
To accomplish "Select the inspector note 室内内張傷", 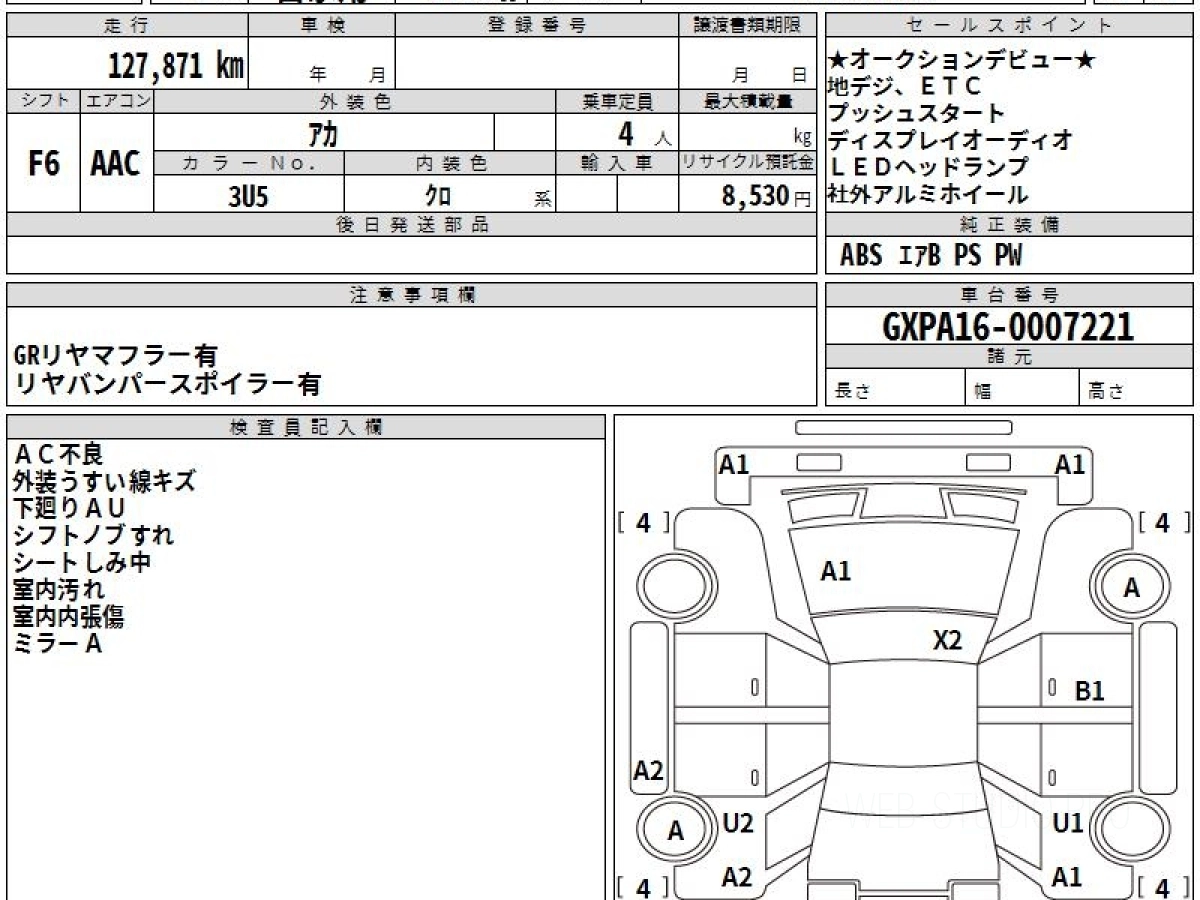I will [70, 616].
